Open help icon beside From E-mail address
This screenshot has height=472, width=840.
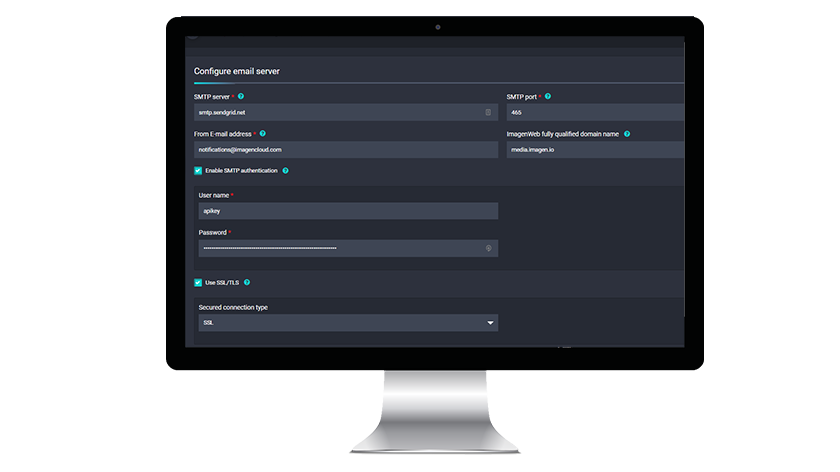262,133
